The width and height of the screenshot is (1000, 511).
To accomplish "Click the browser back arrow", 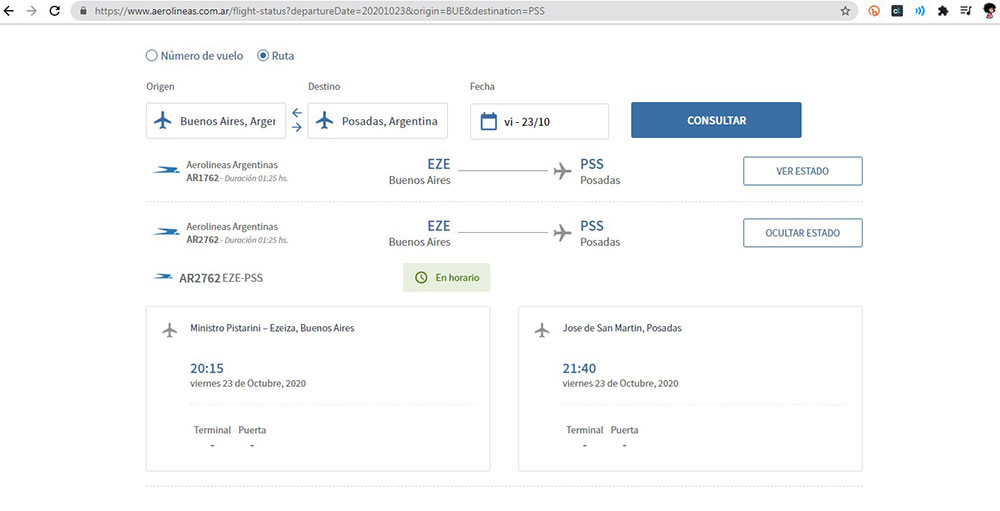I will 10,11.
